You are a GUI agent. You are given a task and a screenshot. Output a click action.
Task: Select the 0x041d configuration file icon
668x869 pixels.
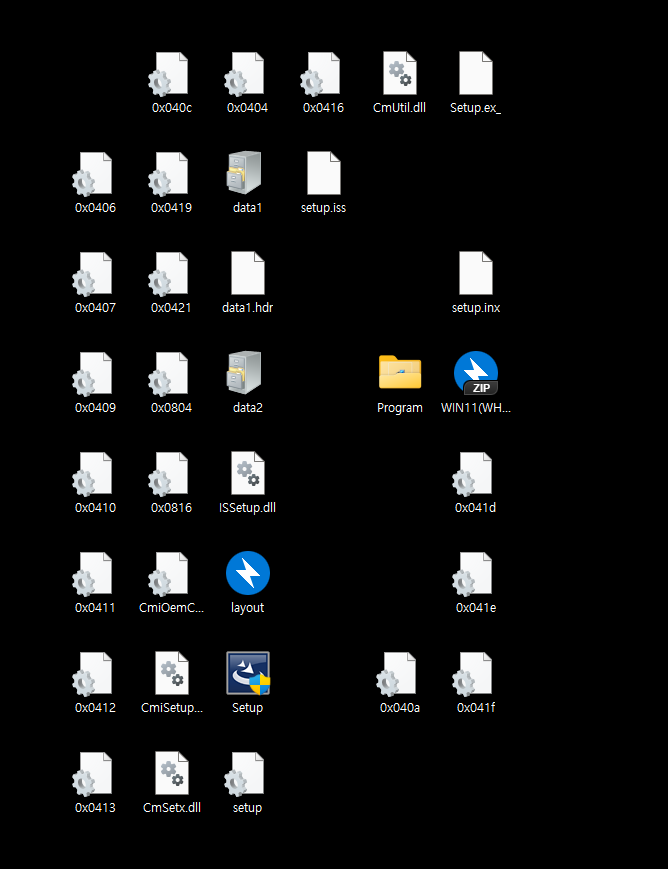pyautogui.click(x=472, y=474)
